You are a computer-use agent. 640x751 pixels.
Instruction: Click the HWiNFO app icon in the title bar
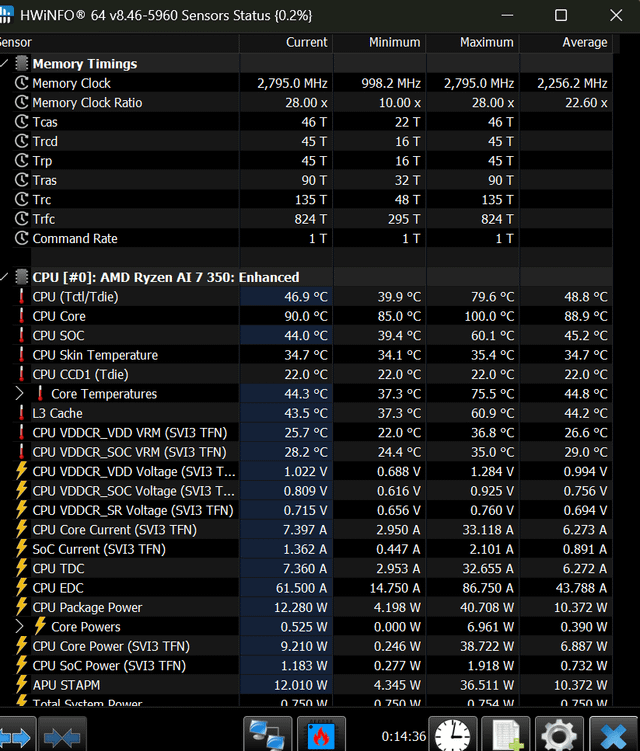point(6,15)
